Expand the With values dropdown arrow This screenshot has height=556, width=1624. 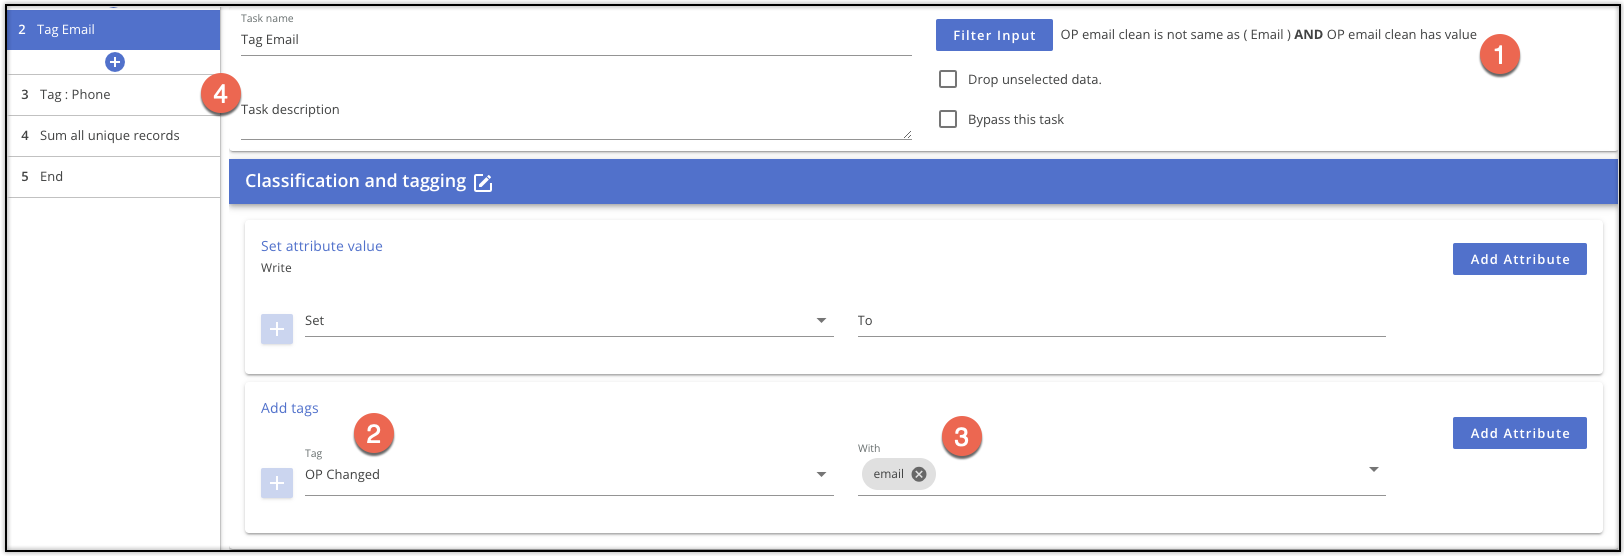(x=1374, y=469)
